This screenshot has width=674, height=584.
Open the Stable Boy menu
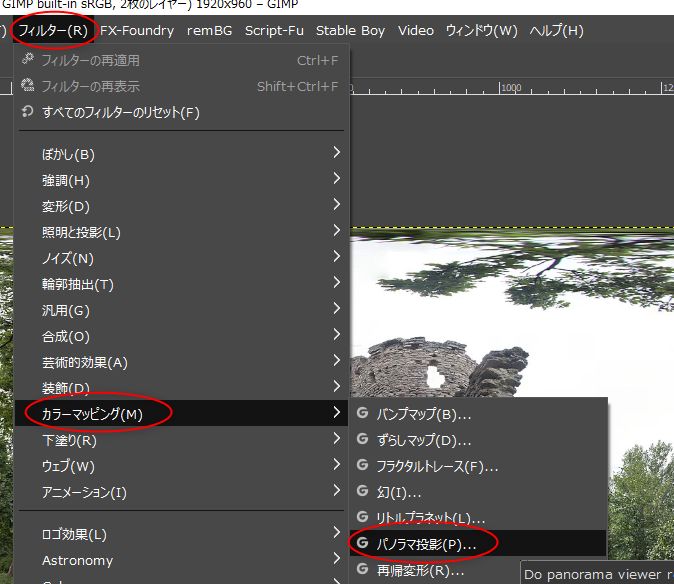click(350, 30)
